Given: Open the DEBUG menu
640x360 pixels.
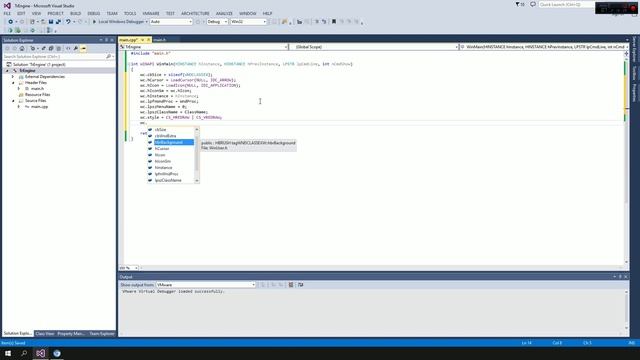Looking at the screenshot, I should 93,13.
